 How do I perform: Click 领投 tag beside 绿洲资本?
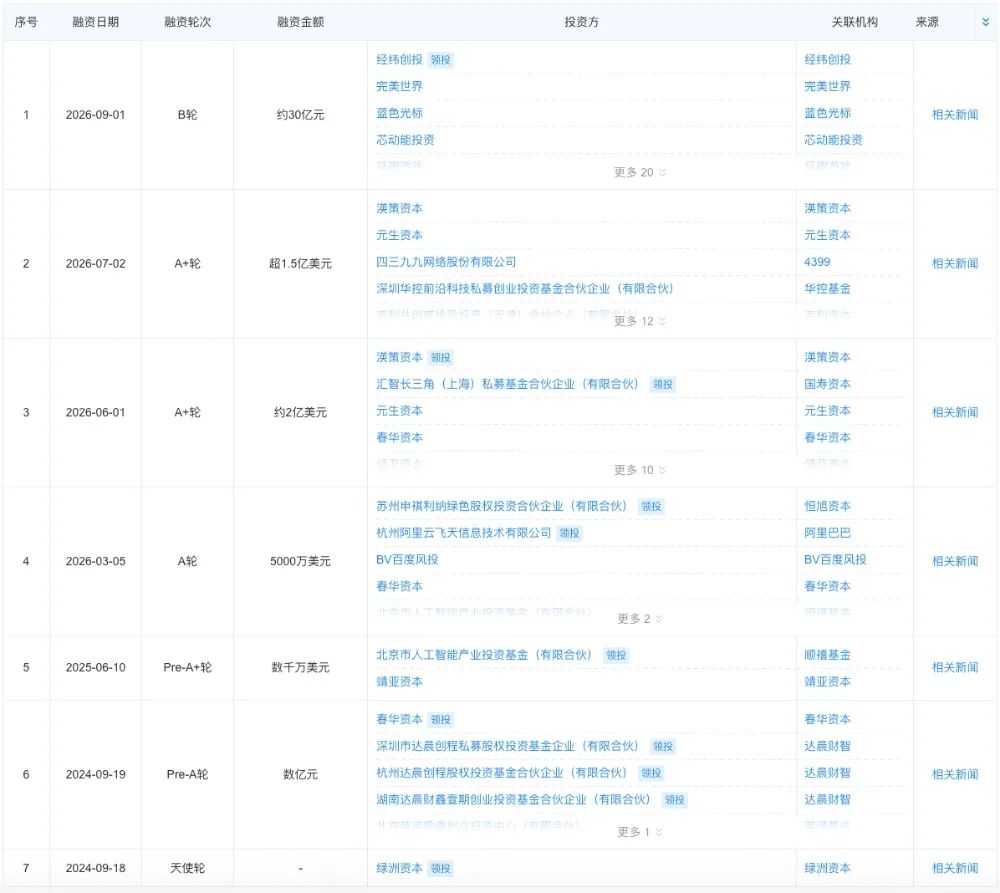click(x=441, y=869)
